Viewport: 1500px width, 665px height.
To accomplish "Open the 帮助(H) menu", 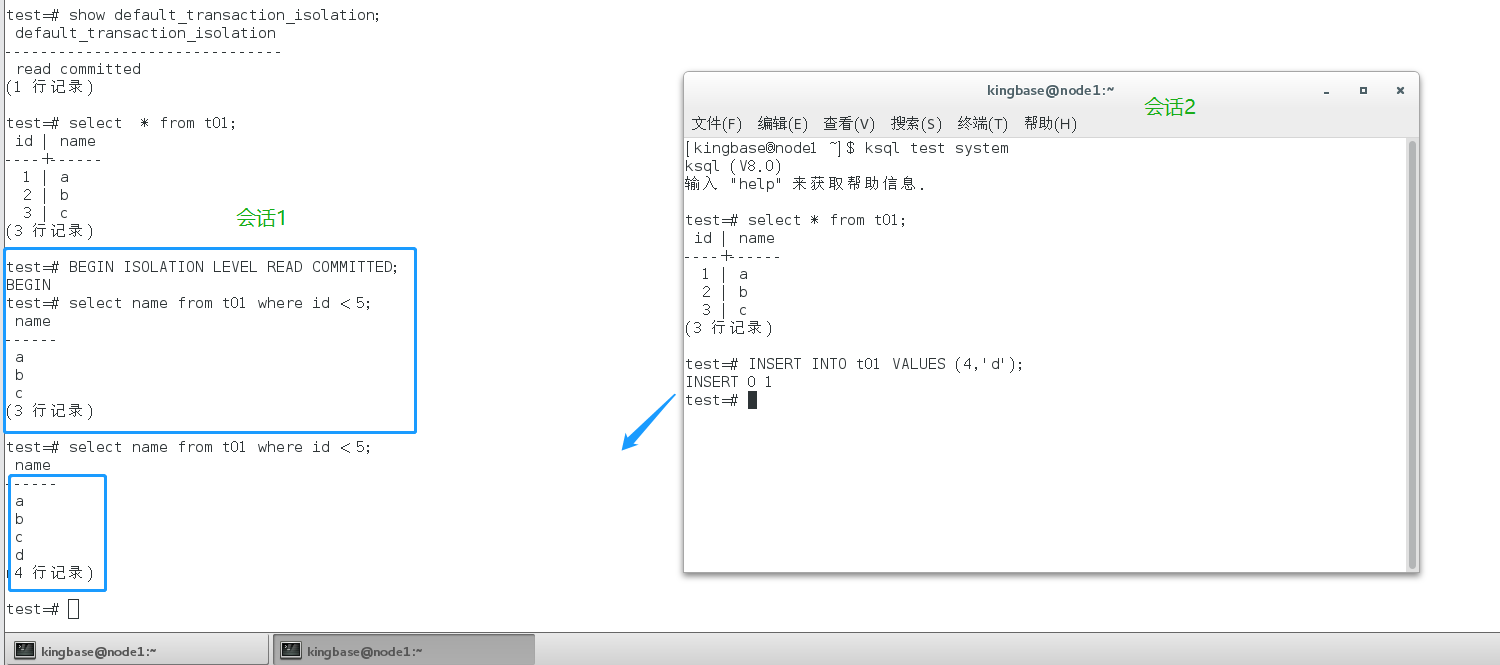I will 1050,124.
